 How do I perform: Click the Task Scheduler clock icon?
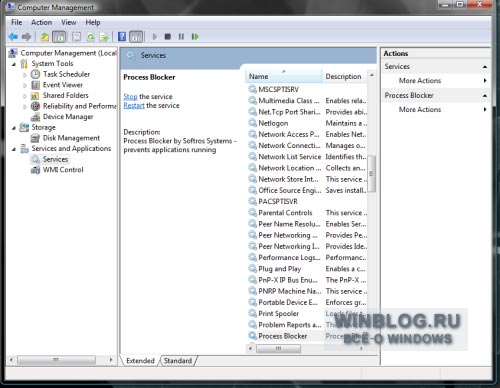(x=35, y=74)
